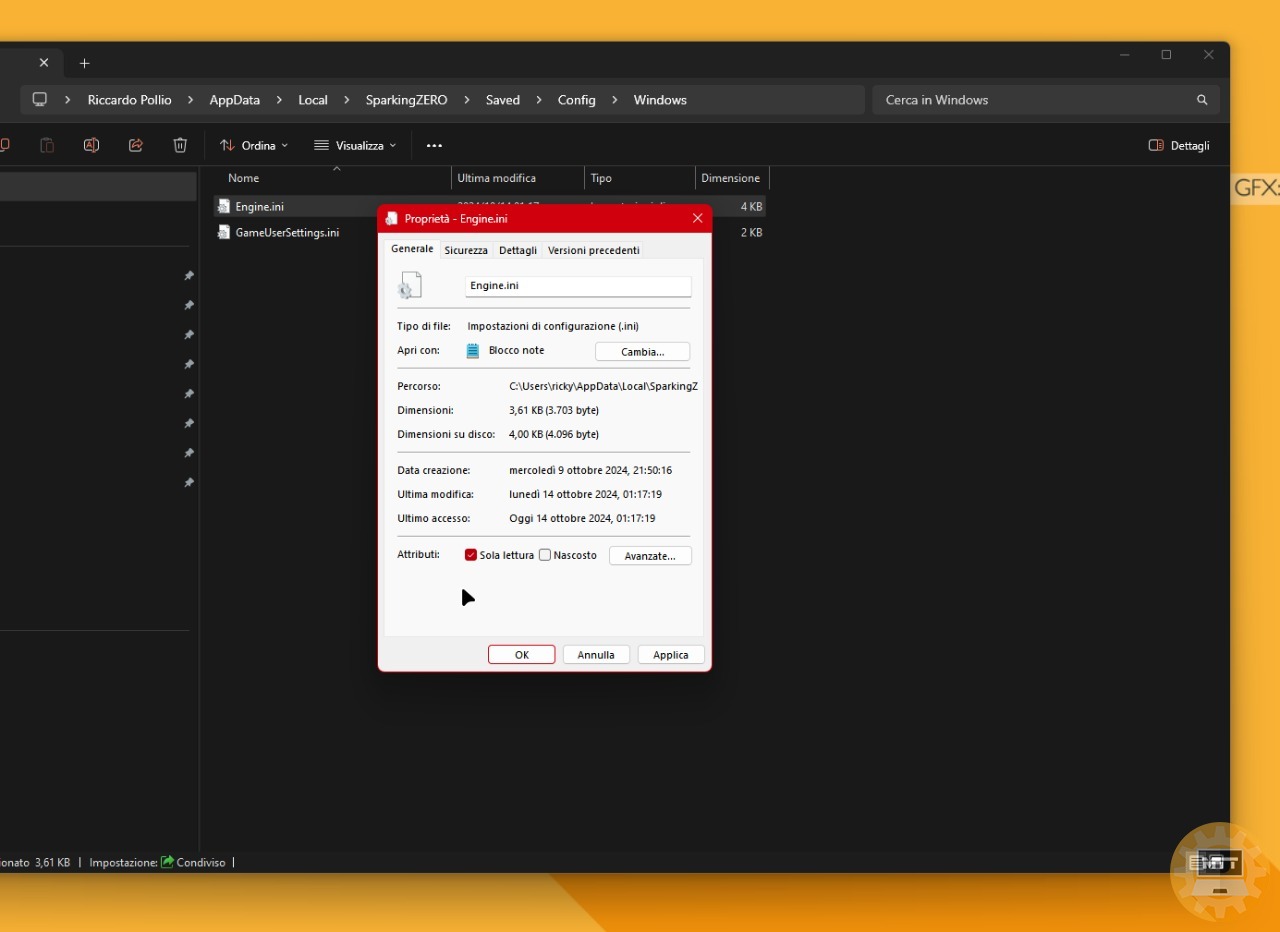Click the Blocco note notepad icon
Viewport: 1280px width, 932px height.
(473, 351)
